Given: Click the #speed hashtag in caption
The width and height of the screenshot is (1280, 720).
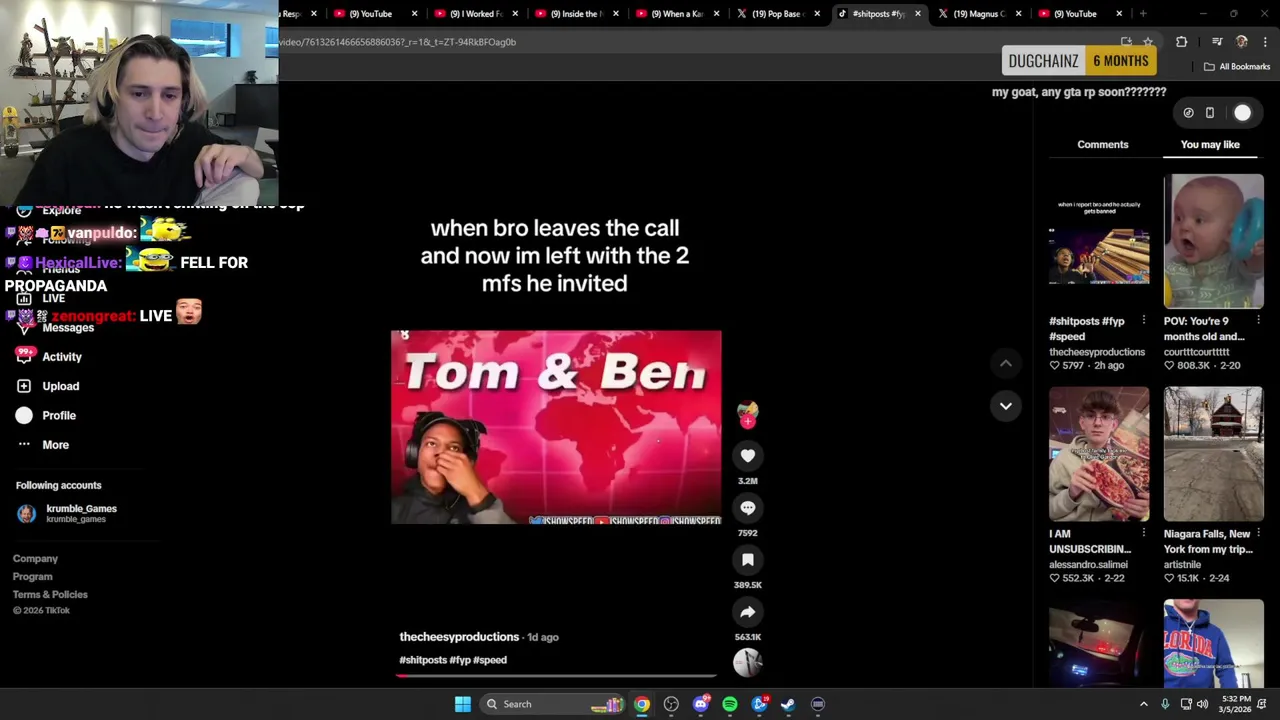Looking at the screenshot, I should [490, 660].
